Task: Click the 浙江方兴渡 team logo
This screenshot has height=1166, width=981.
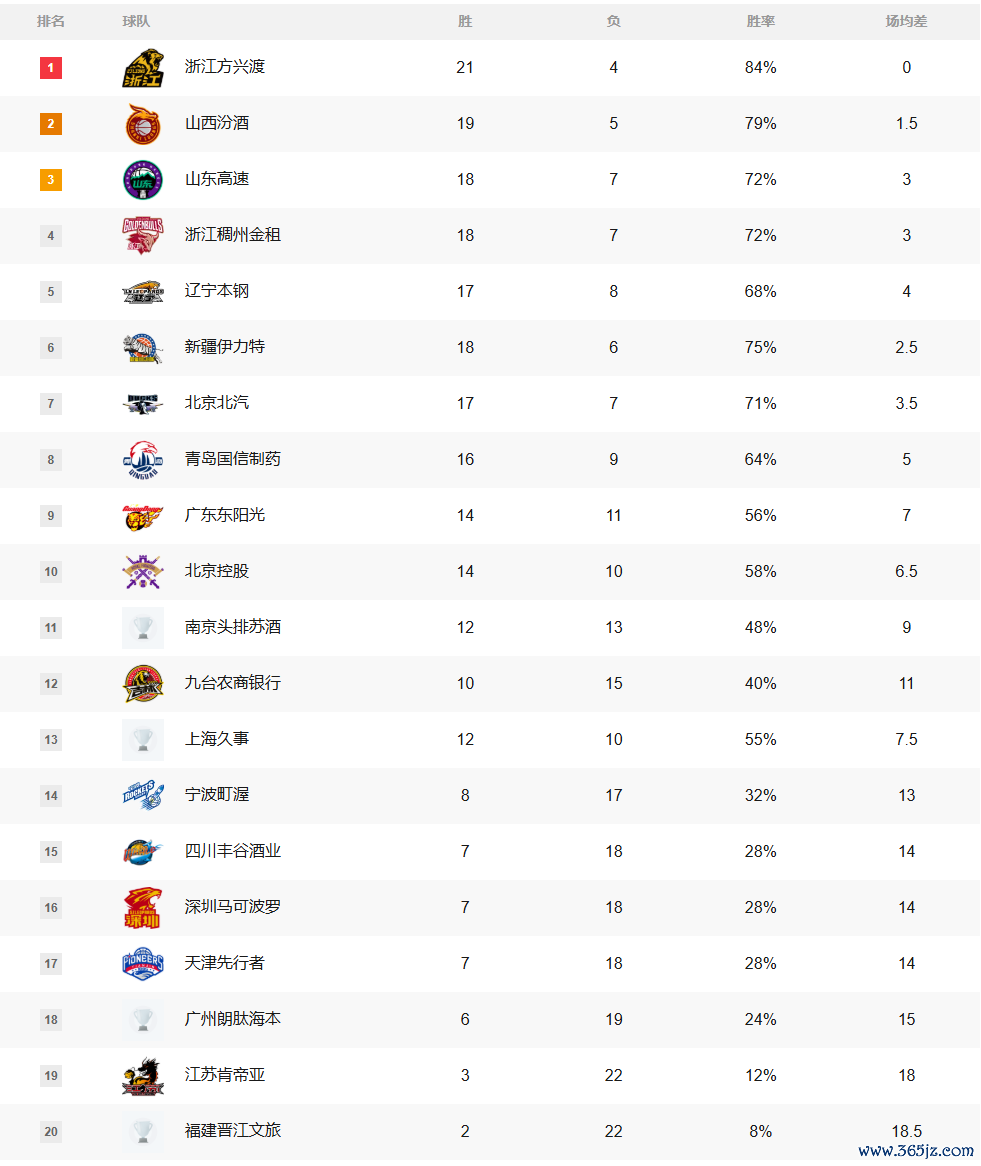Action: pos(143,68)
